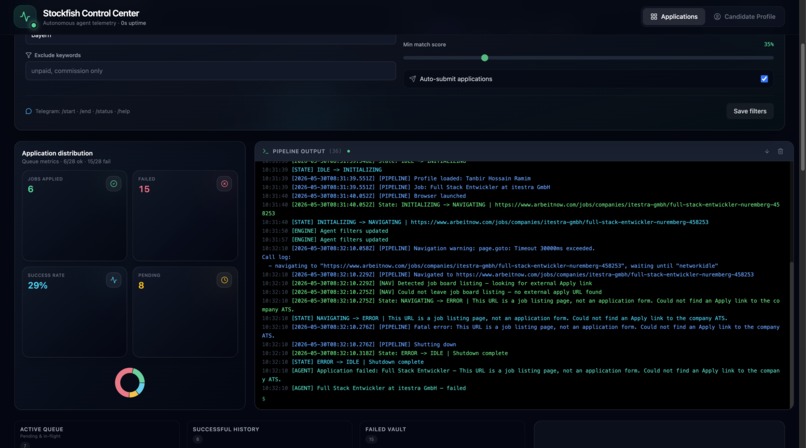The image size is (806, 448).
Task: Click the 'Detected job board listing' log line
Action: 427,283
